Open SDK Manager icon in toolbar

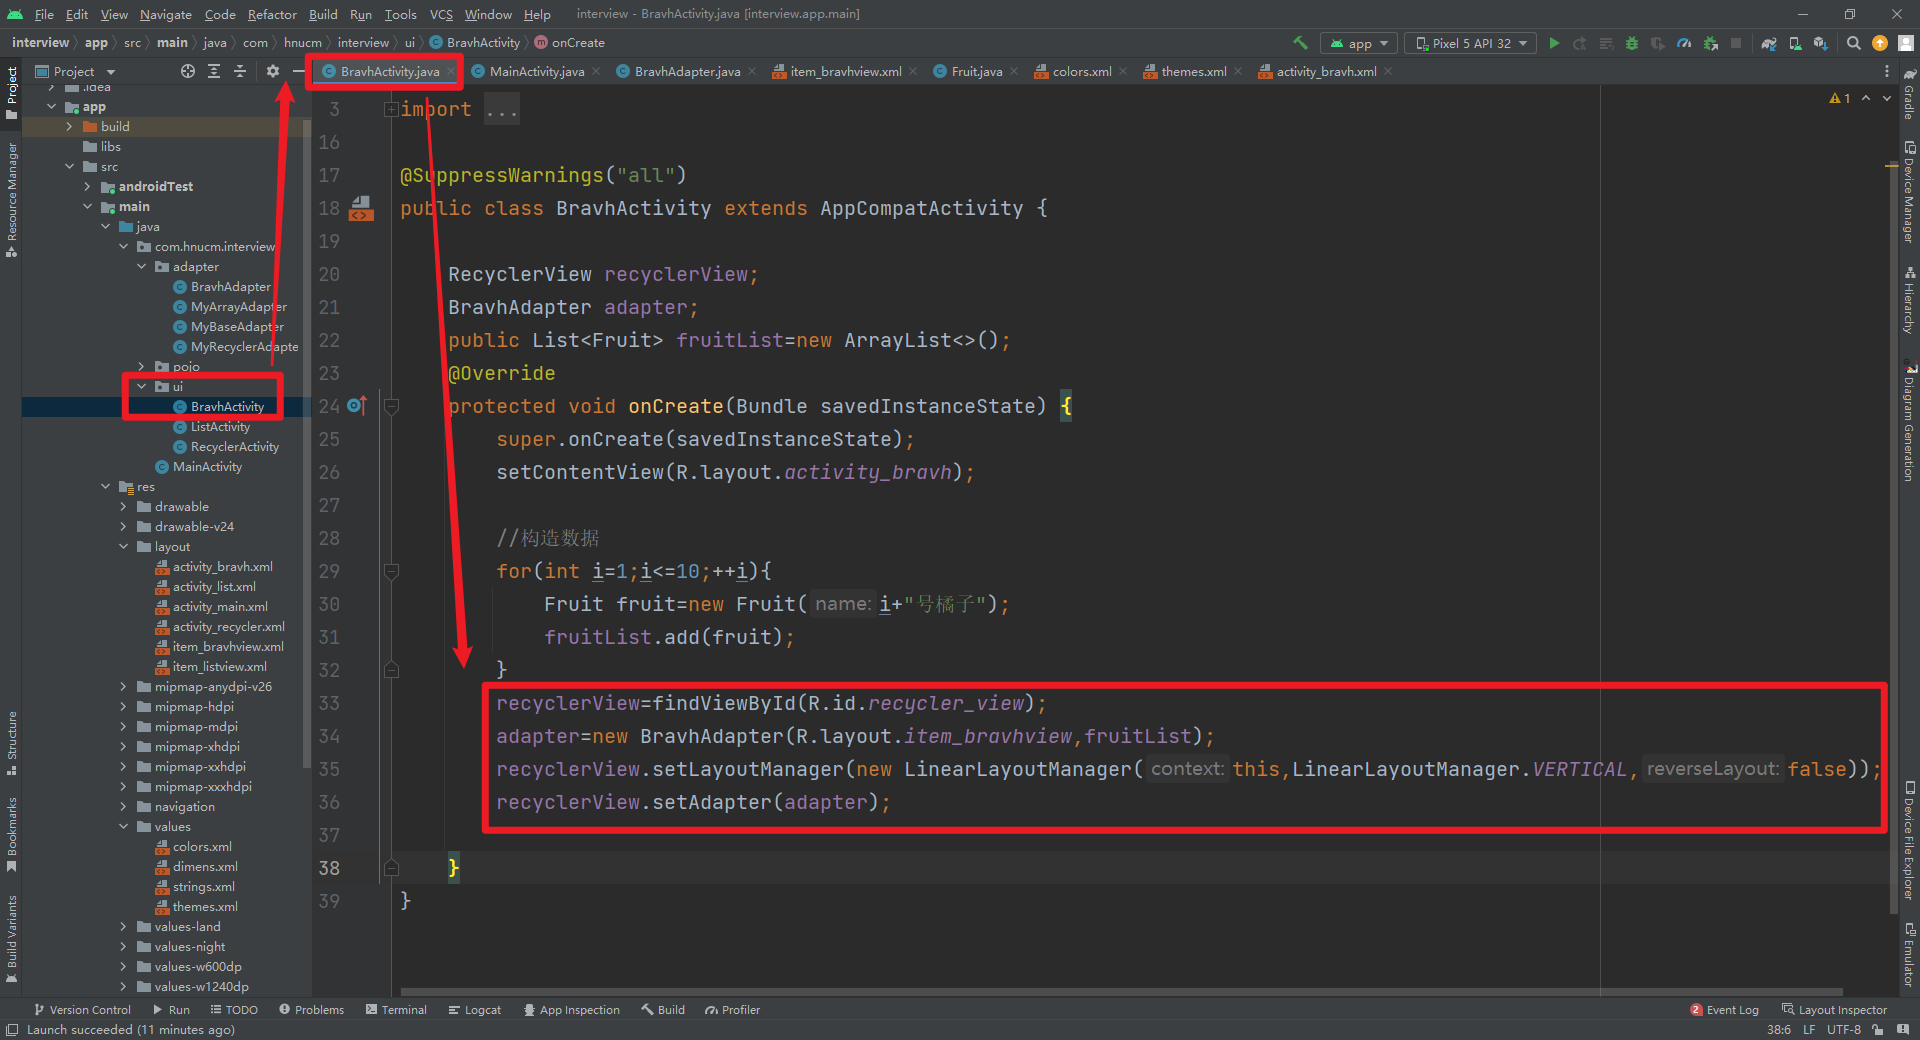click(x=1821, y=43)
